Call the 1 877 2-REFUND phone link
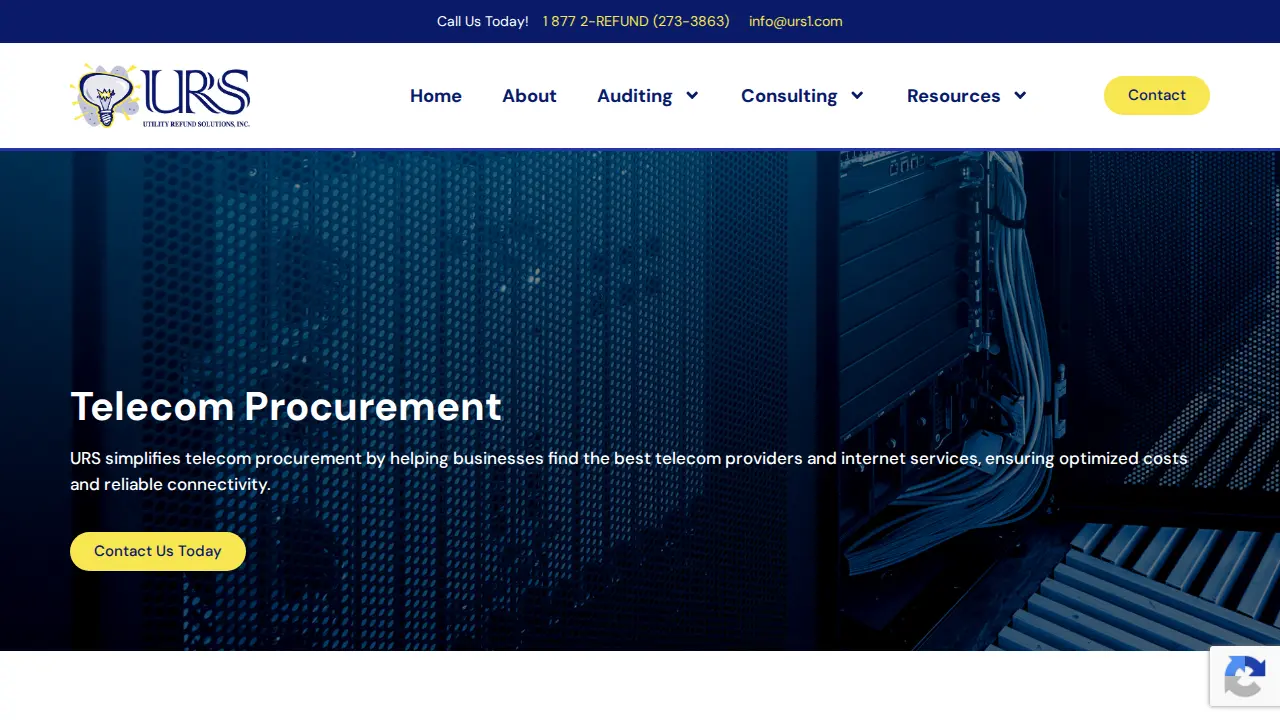This screenshot has width=1280, height=720. pyautogui.click(x=636, y=21)
